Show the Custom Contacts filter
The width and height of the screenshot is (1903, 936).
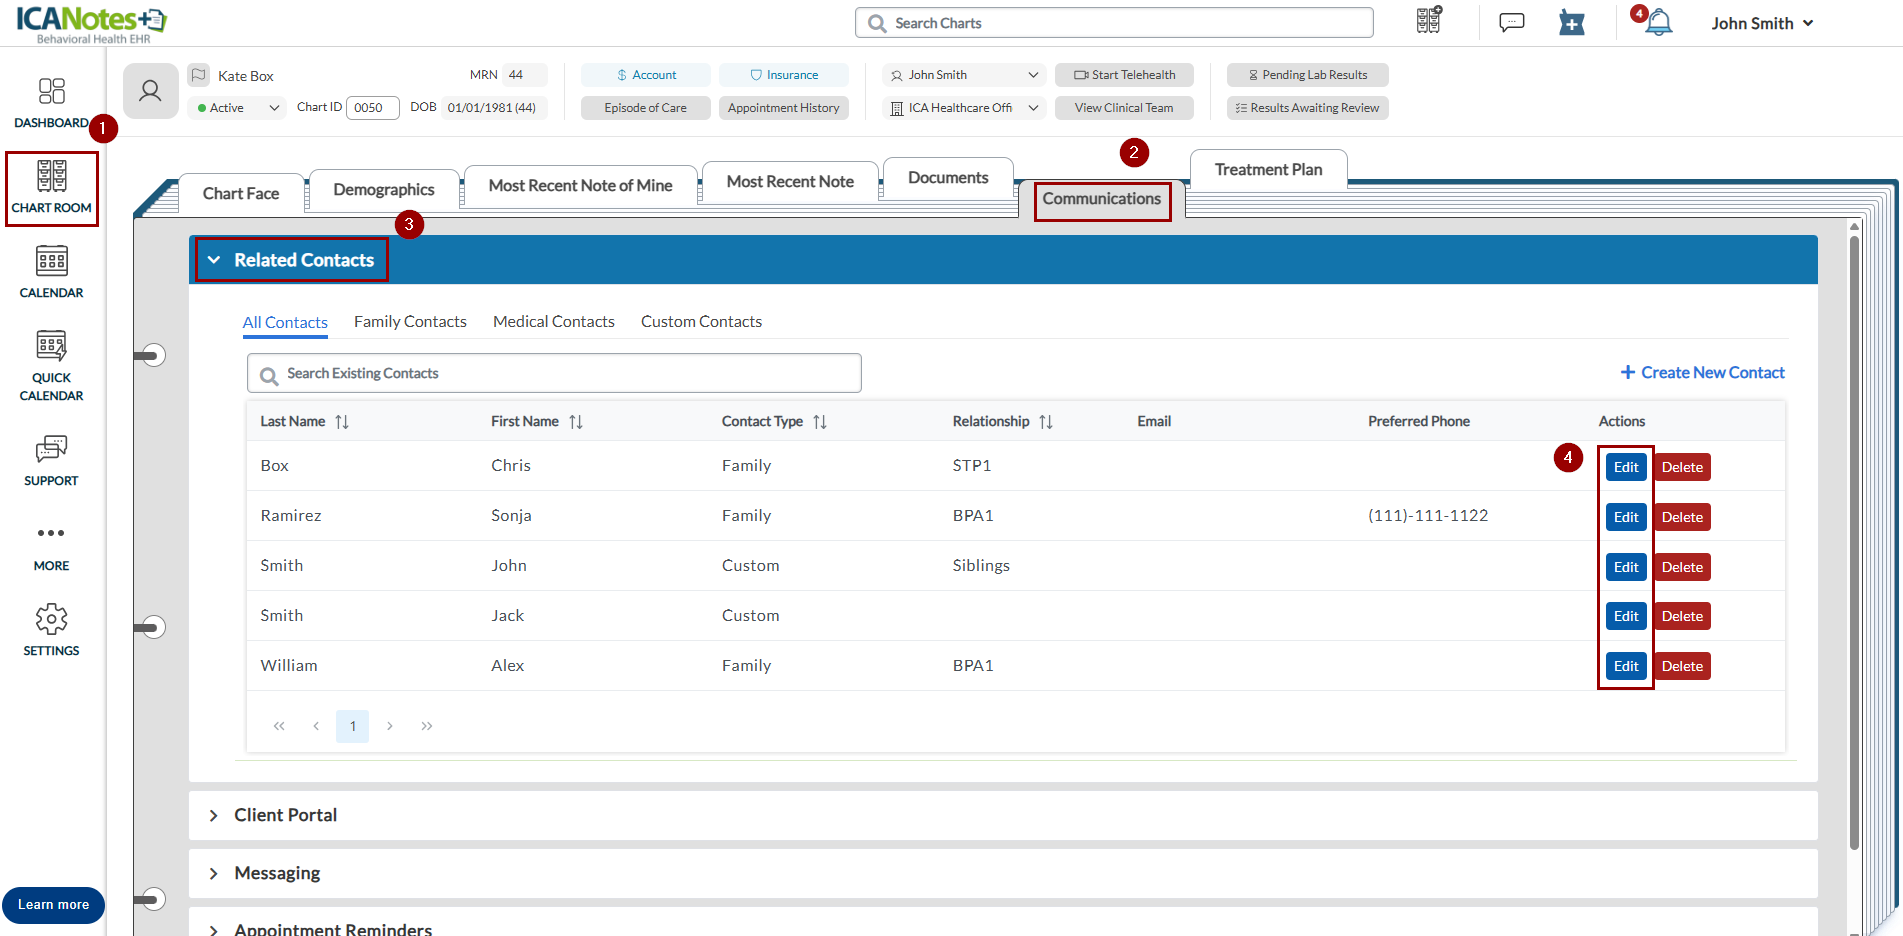(701, 322)
